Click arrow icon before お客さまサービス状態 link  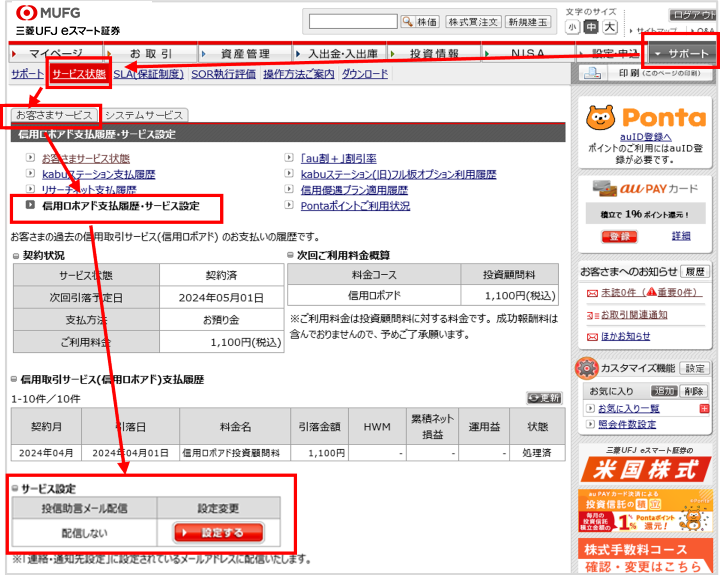(30, 158)
